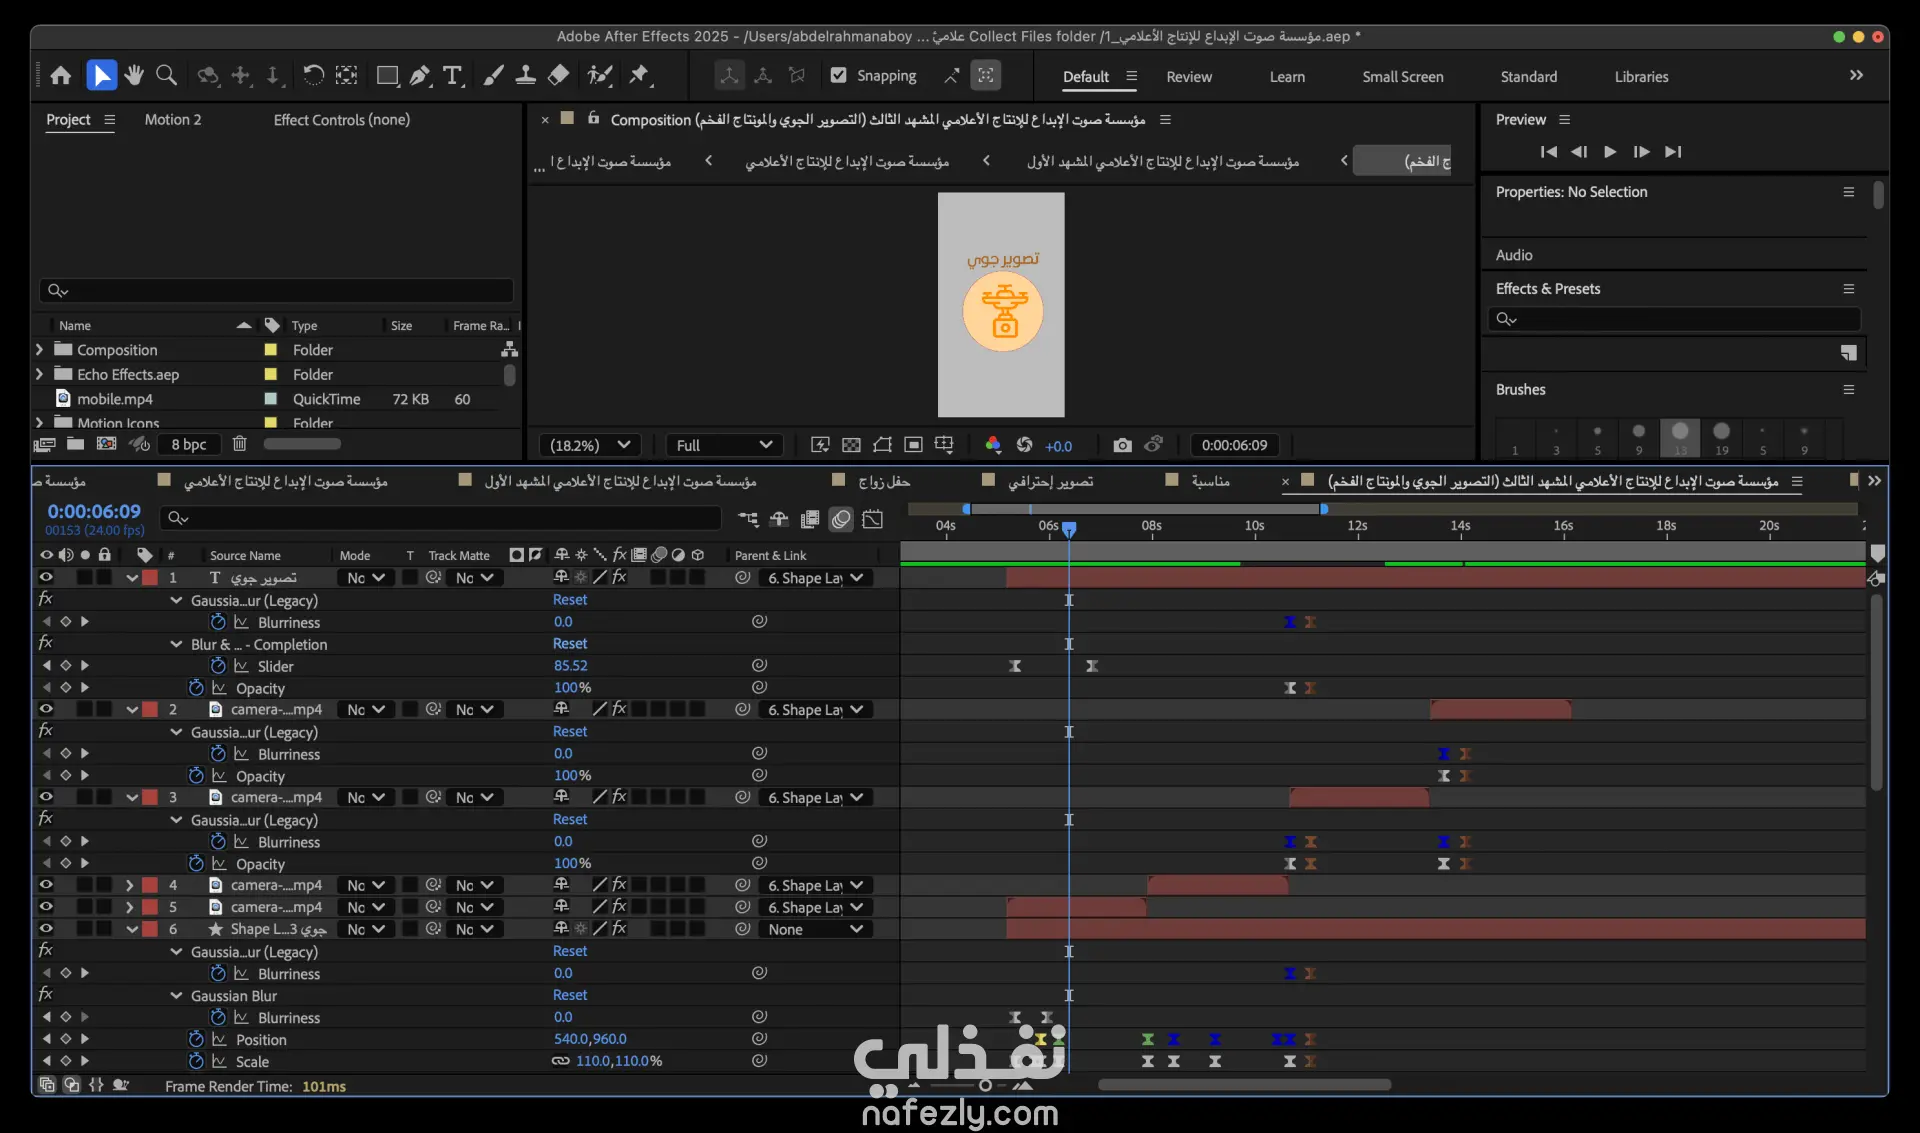Hide layer 2 camera mp4 with eye icon
Screen dimensions: 1920x1133
(46, 709)
